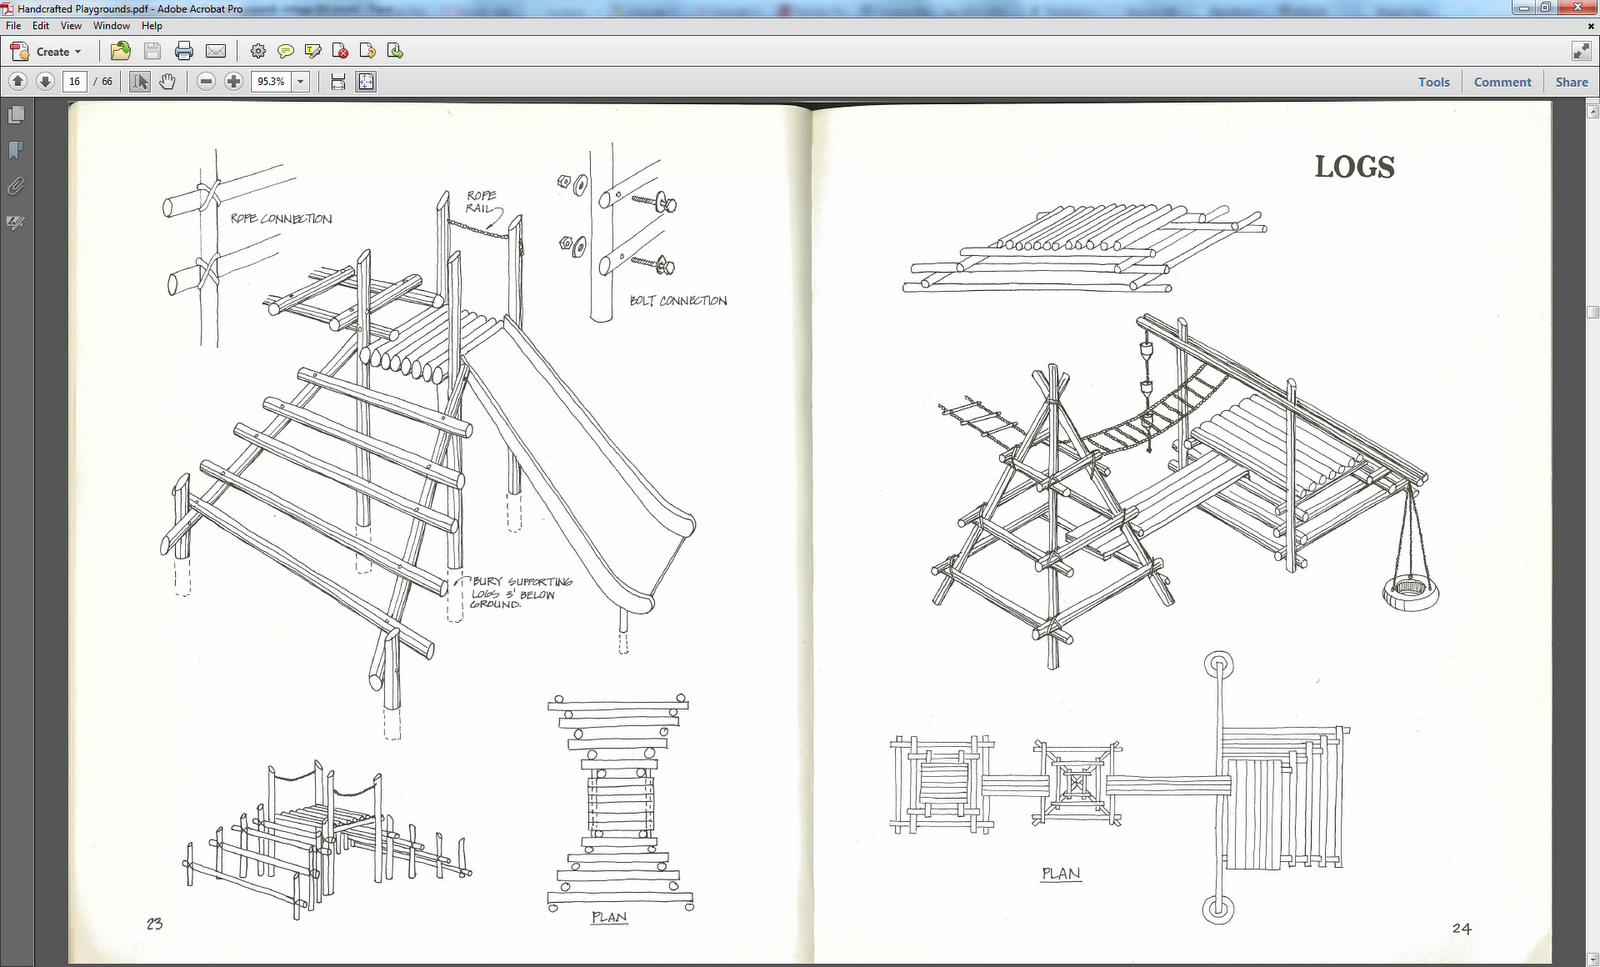This screenshot has height=967, width=1600.
Task: Show the Page Thumbnails panel
Action: [16, 115]
